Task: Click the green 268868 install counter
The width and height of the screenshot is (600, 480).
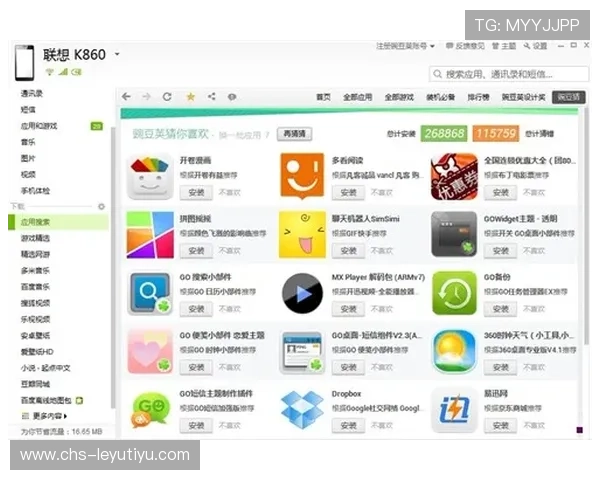Action: click(444, 134)
